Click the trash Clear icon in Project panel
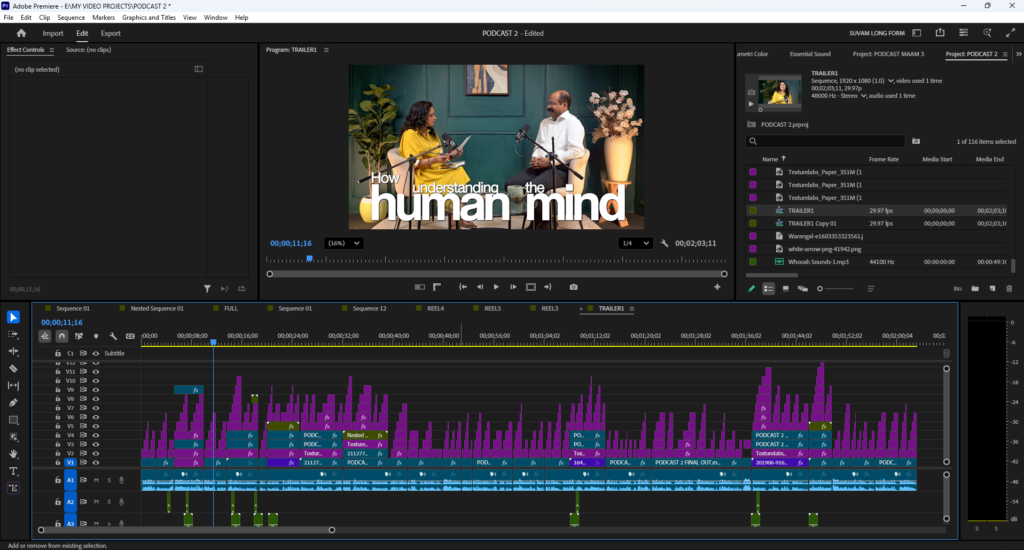The image size is (1024, 550). (x=1009, y=289)
